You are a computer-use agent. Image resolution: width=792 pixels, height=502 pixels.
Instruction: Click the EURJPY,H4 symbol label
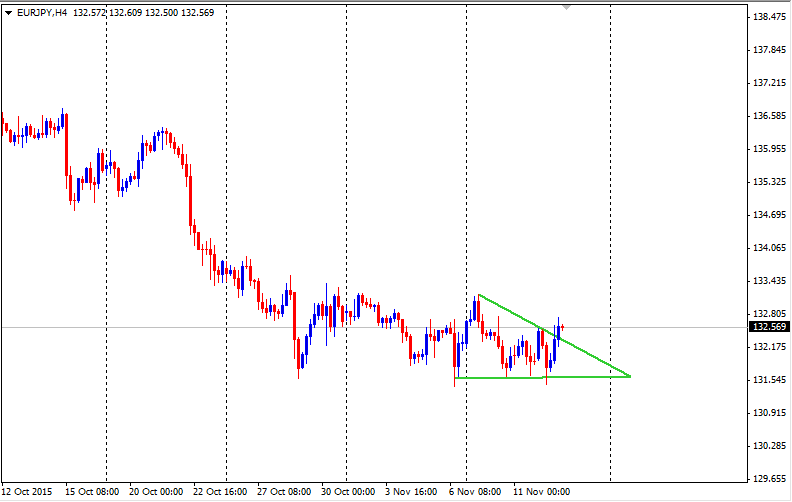tap(42, 13)
